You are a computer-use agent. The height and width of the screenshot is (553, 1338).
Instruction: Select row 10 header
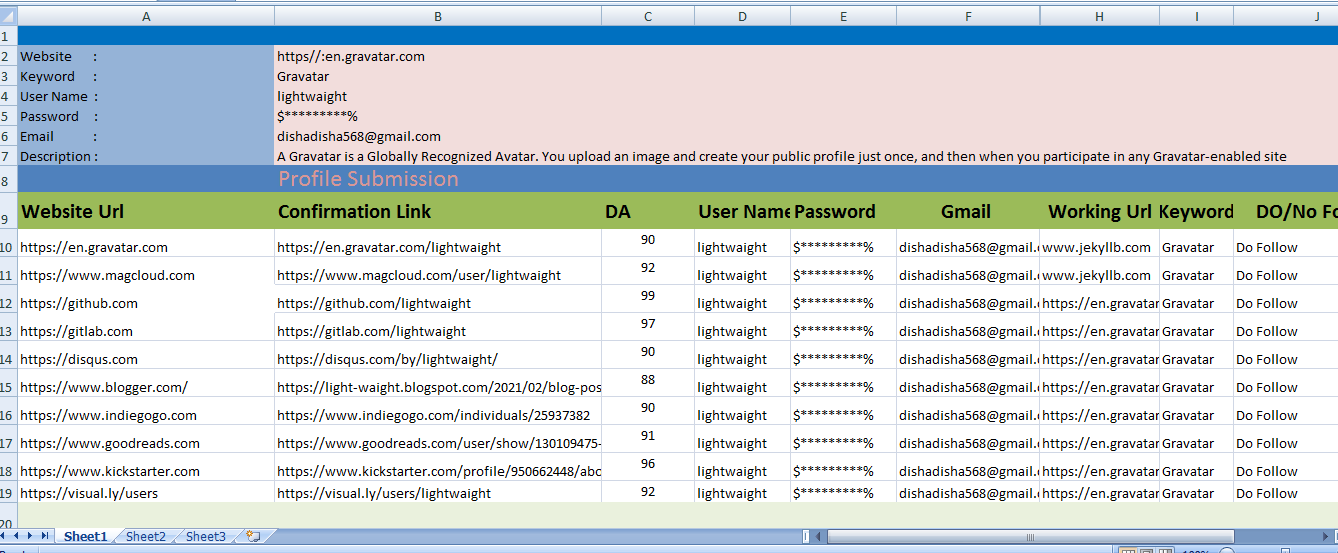tap(8, 244)
